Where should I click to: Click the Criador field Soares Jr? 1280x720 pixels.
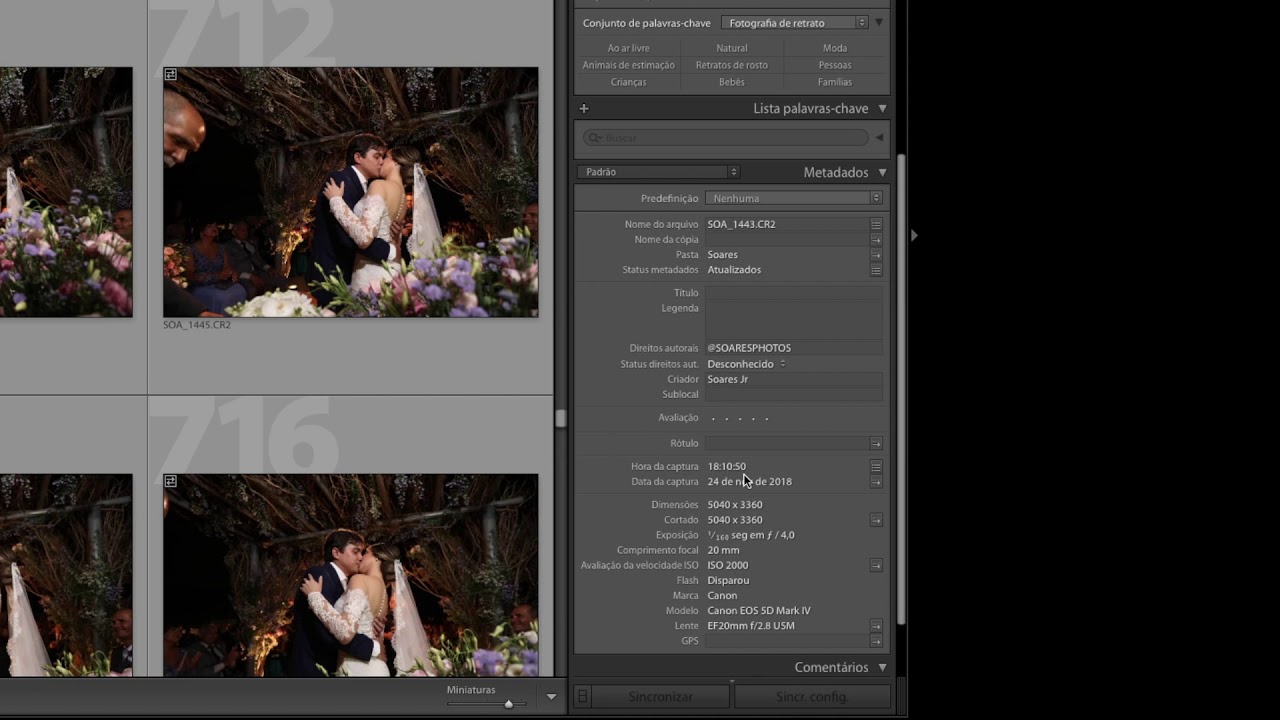794,379
